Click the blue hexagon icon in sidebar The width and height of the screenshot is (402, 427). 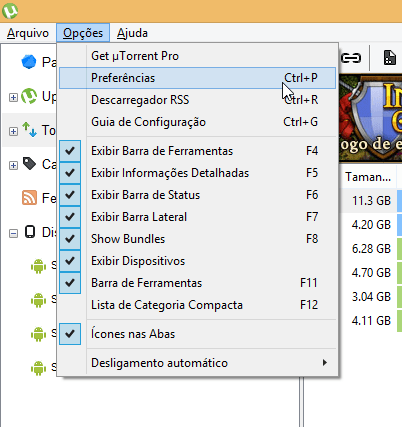point(29,62)
